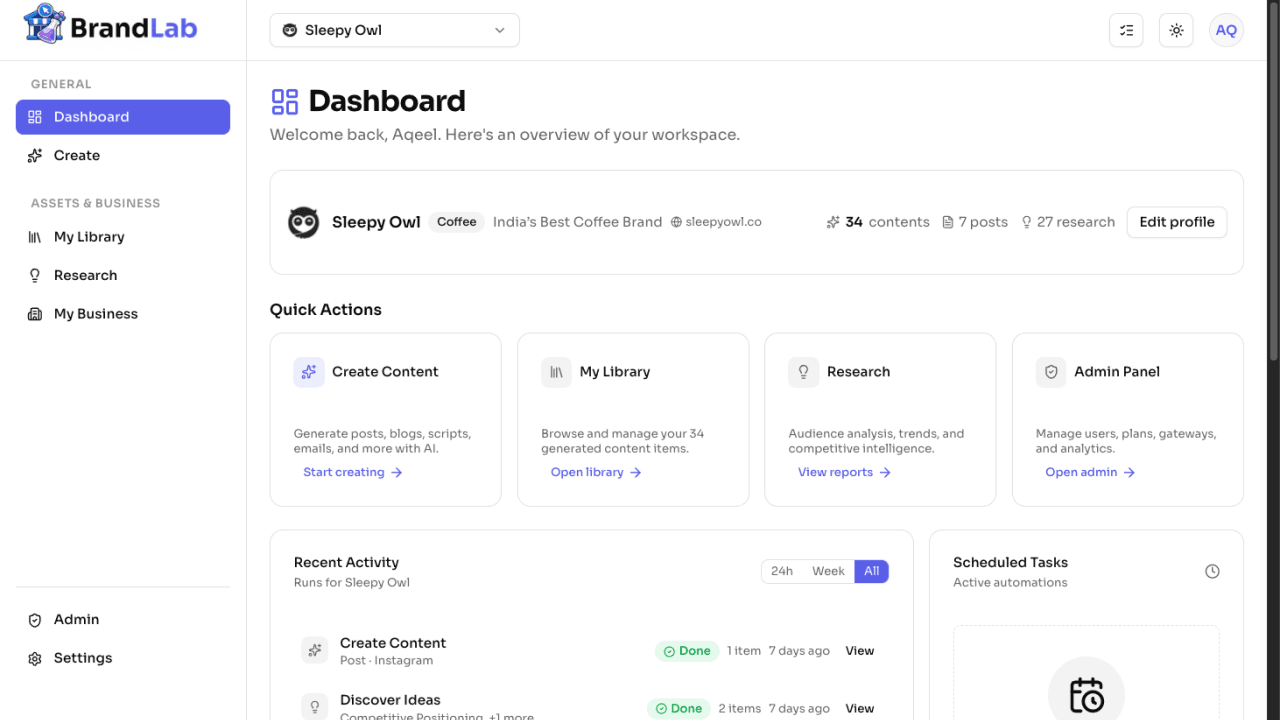Click the calendar-clock icon in Scheduled Tasks
Viewport: 1280px width, 720px height.
coord(1086,695)
